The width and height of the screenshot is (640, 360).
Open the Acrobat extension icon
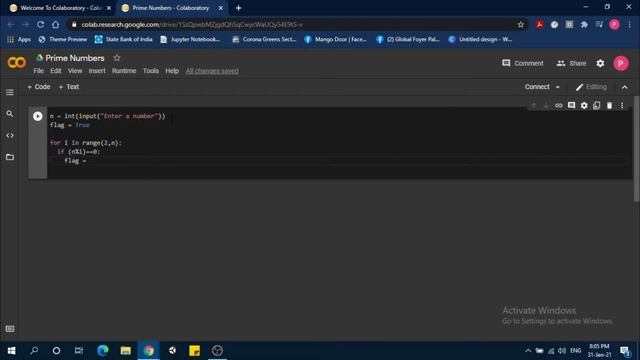[x=540, y=24]
